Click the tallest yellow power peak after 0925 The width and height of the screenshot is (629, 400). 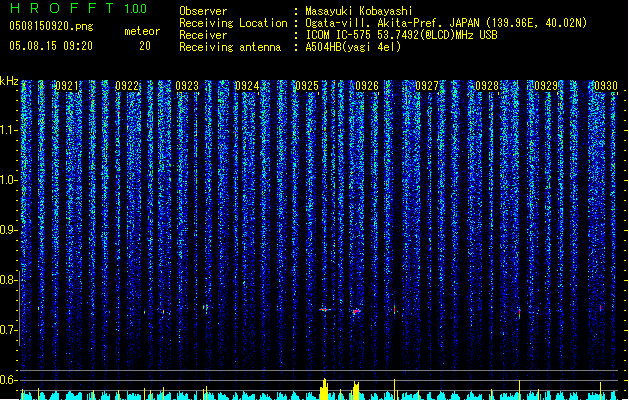(x=325, y=388)
